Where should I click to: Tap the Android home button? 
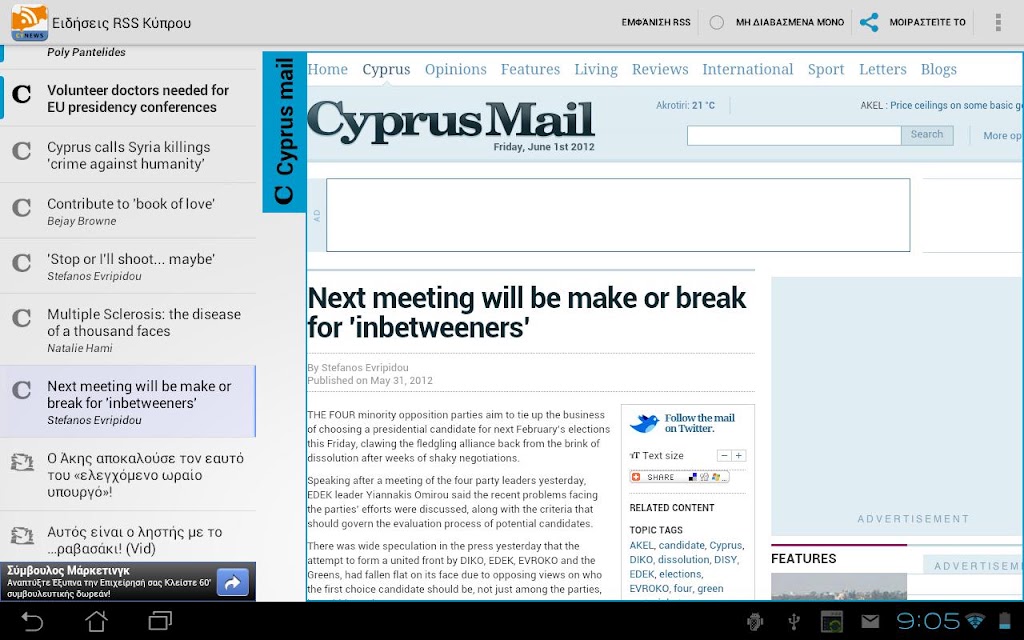(97, 620)
